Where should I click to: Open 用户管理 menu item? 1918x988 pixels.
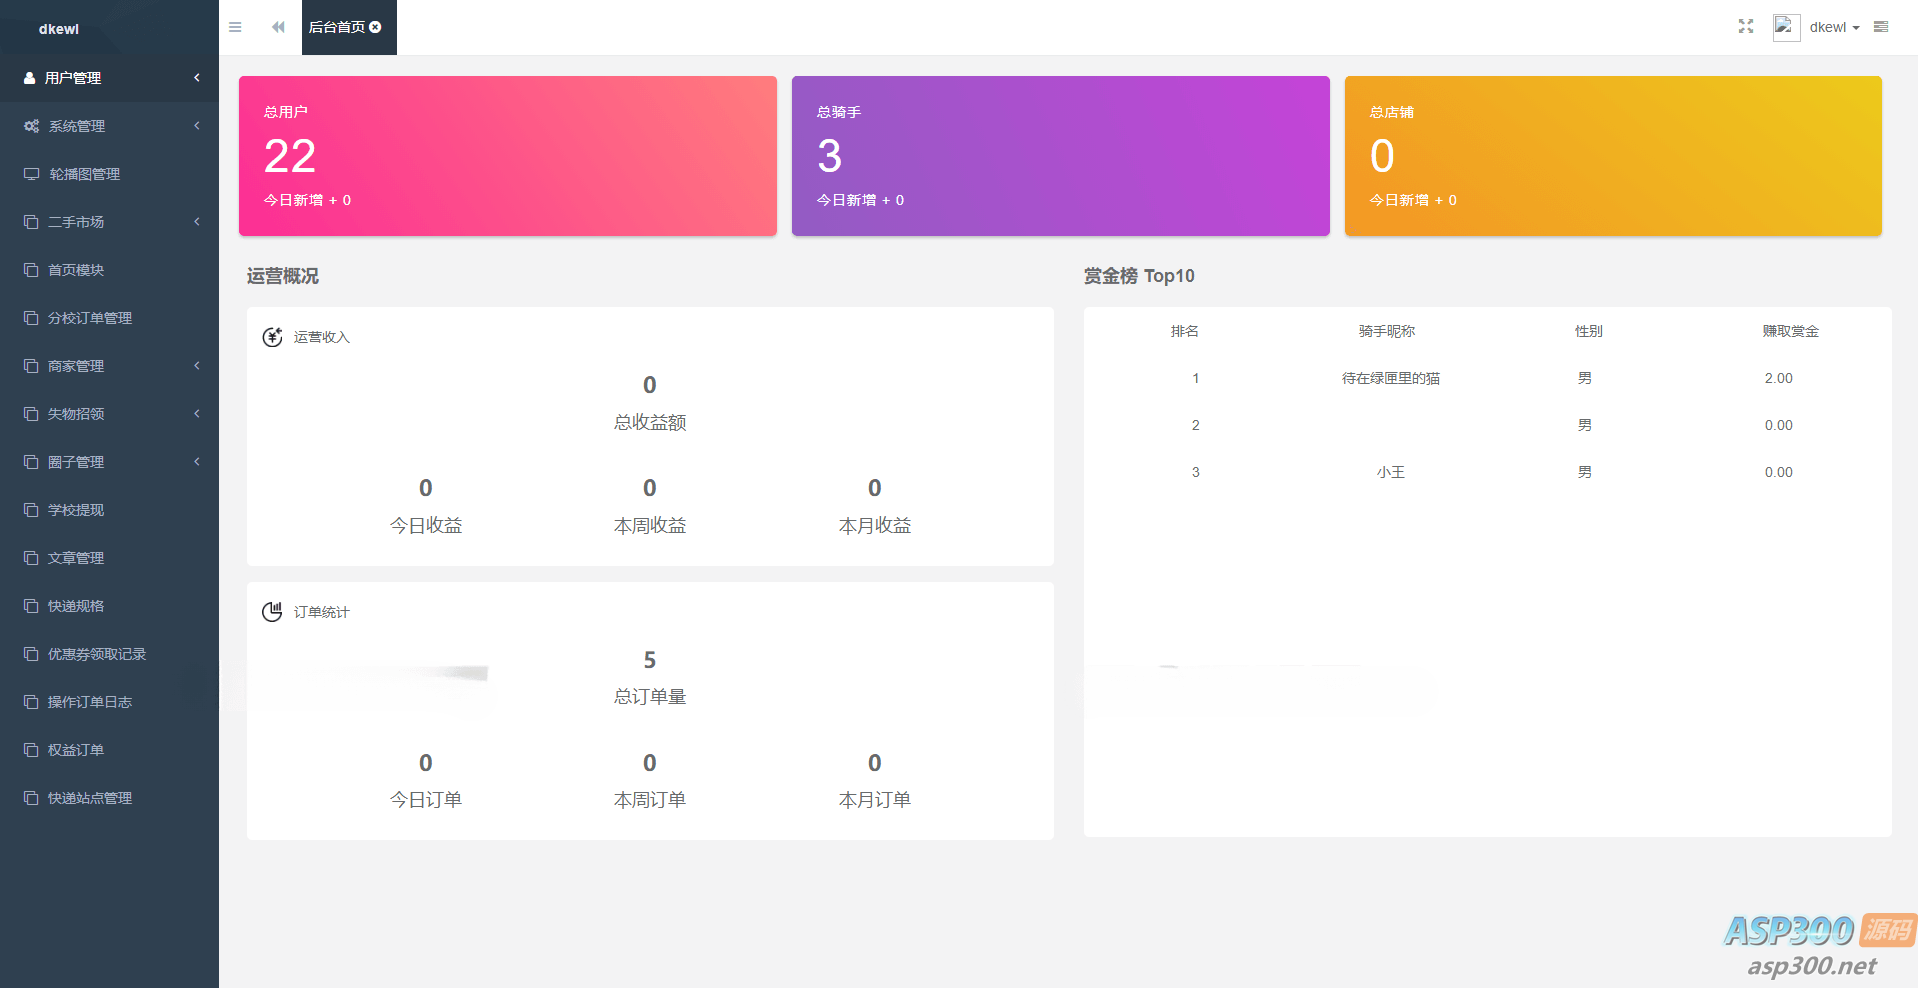(x=109, y=78)
